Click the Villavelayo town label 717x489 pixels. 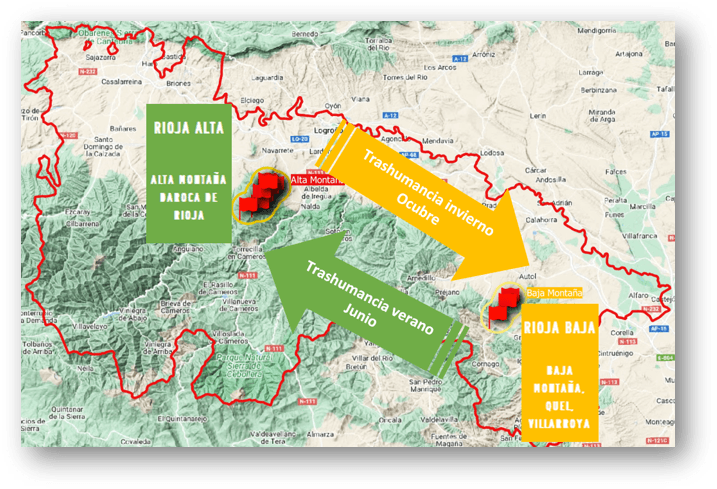pos(90,327)
